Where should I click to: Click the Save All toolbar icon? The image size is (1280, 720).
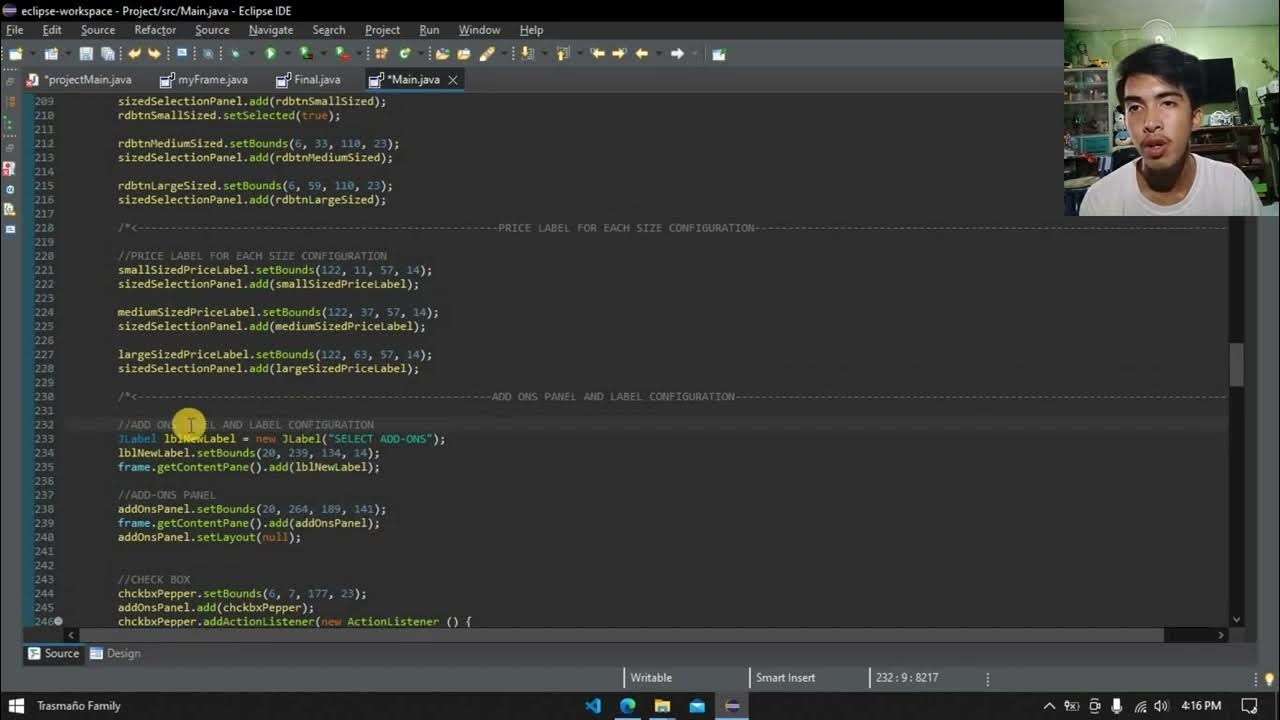pyautogui.click(x=107, y=54)
